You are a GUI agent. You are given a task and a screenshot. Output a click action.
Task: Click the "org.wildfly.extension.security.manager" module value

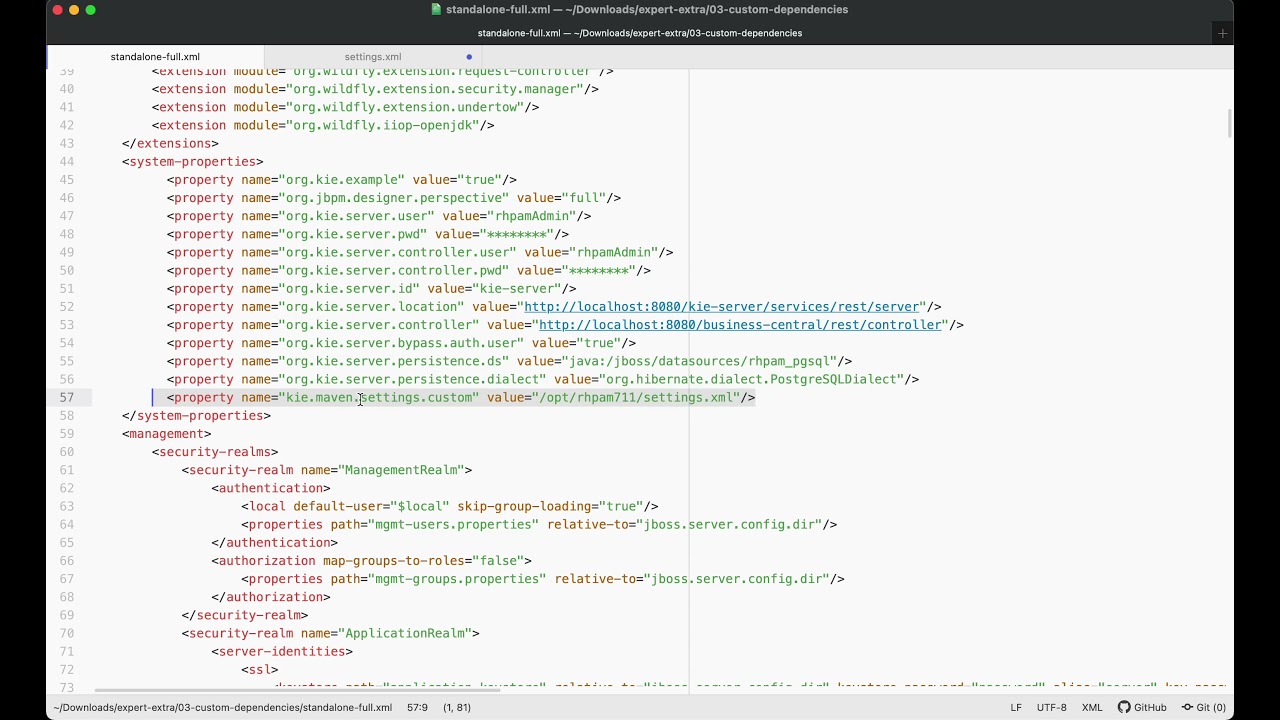pyautogui.click(x=435, y=89)
